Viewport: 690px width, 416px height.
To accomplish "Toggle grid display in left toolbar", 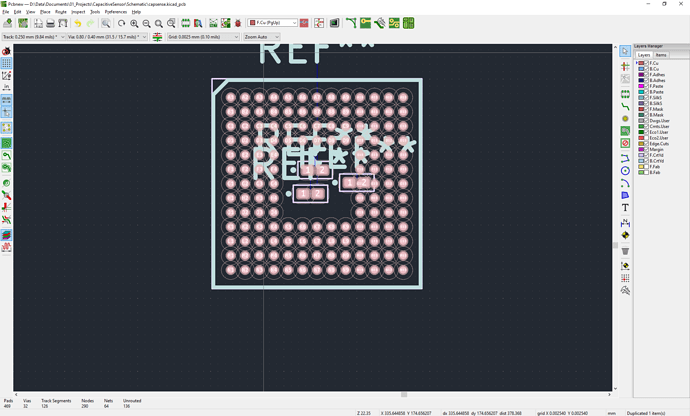I will click(6, 63).
